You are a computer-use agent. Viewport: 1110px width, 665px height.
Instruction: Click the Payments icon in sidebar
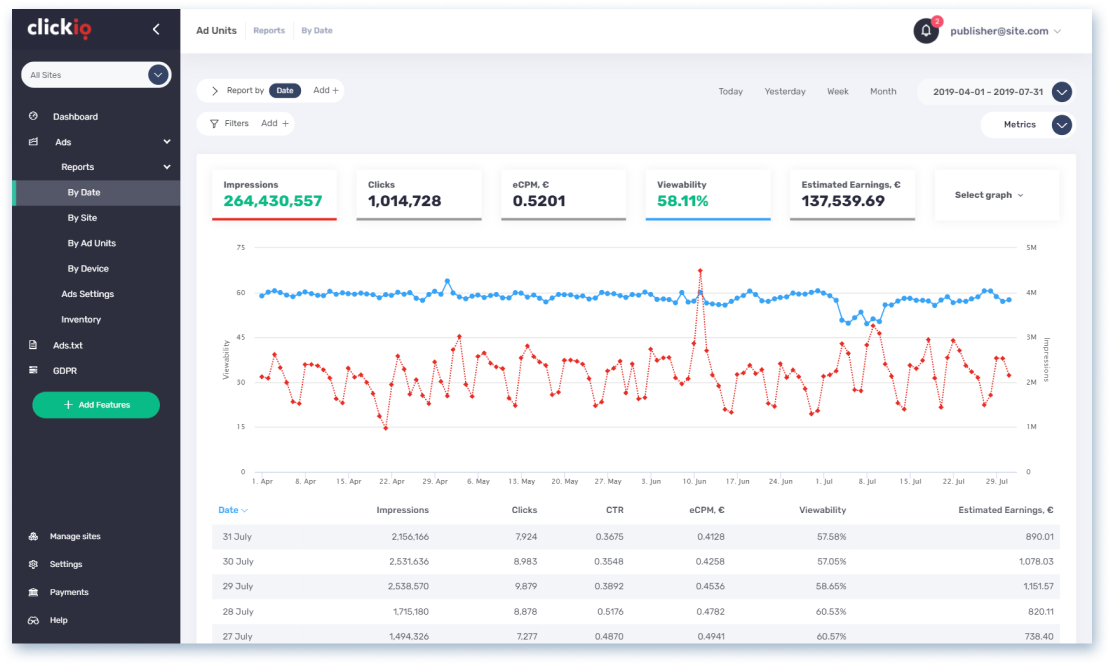[34, 592]
